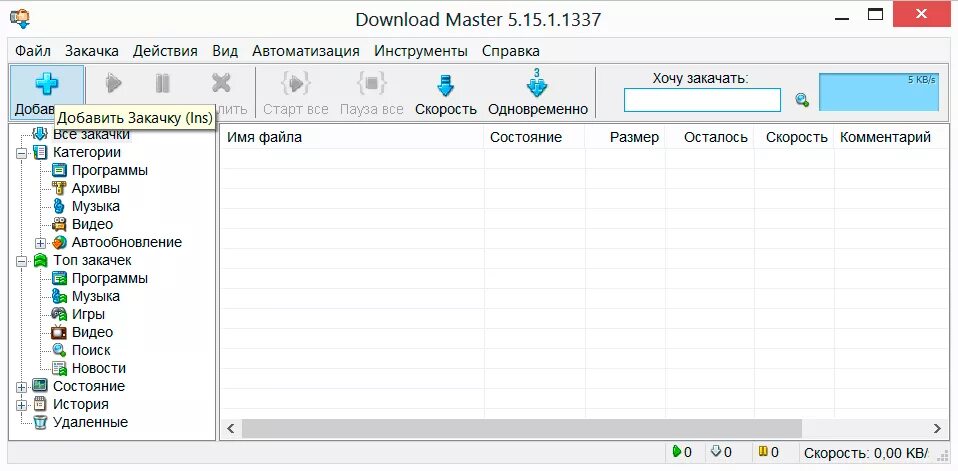Select the Состояние monitor icon
The width and height of the screenshot is (958, 471).
40,385
